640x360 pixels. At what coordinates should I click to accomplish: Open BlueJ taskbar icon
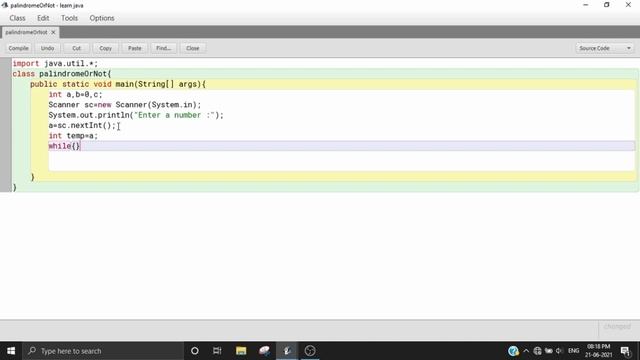click(287, 351)
